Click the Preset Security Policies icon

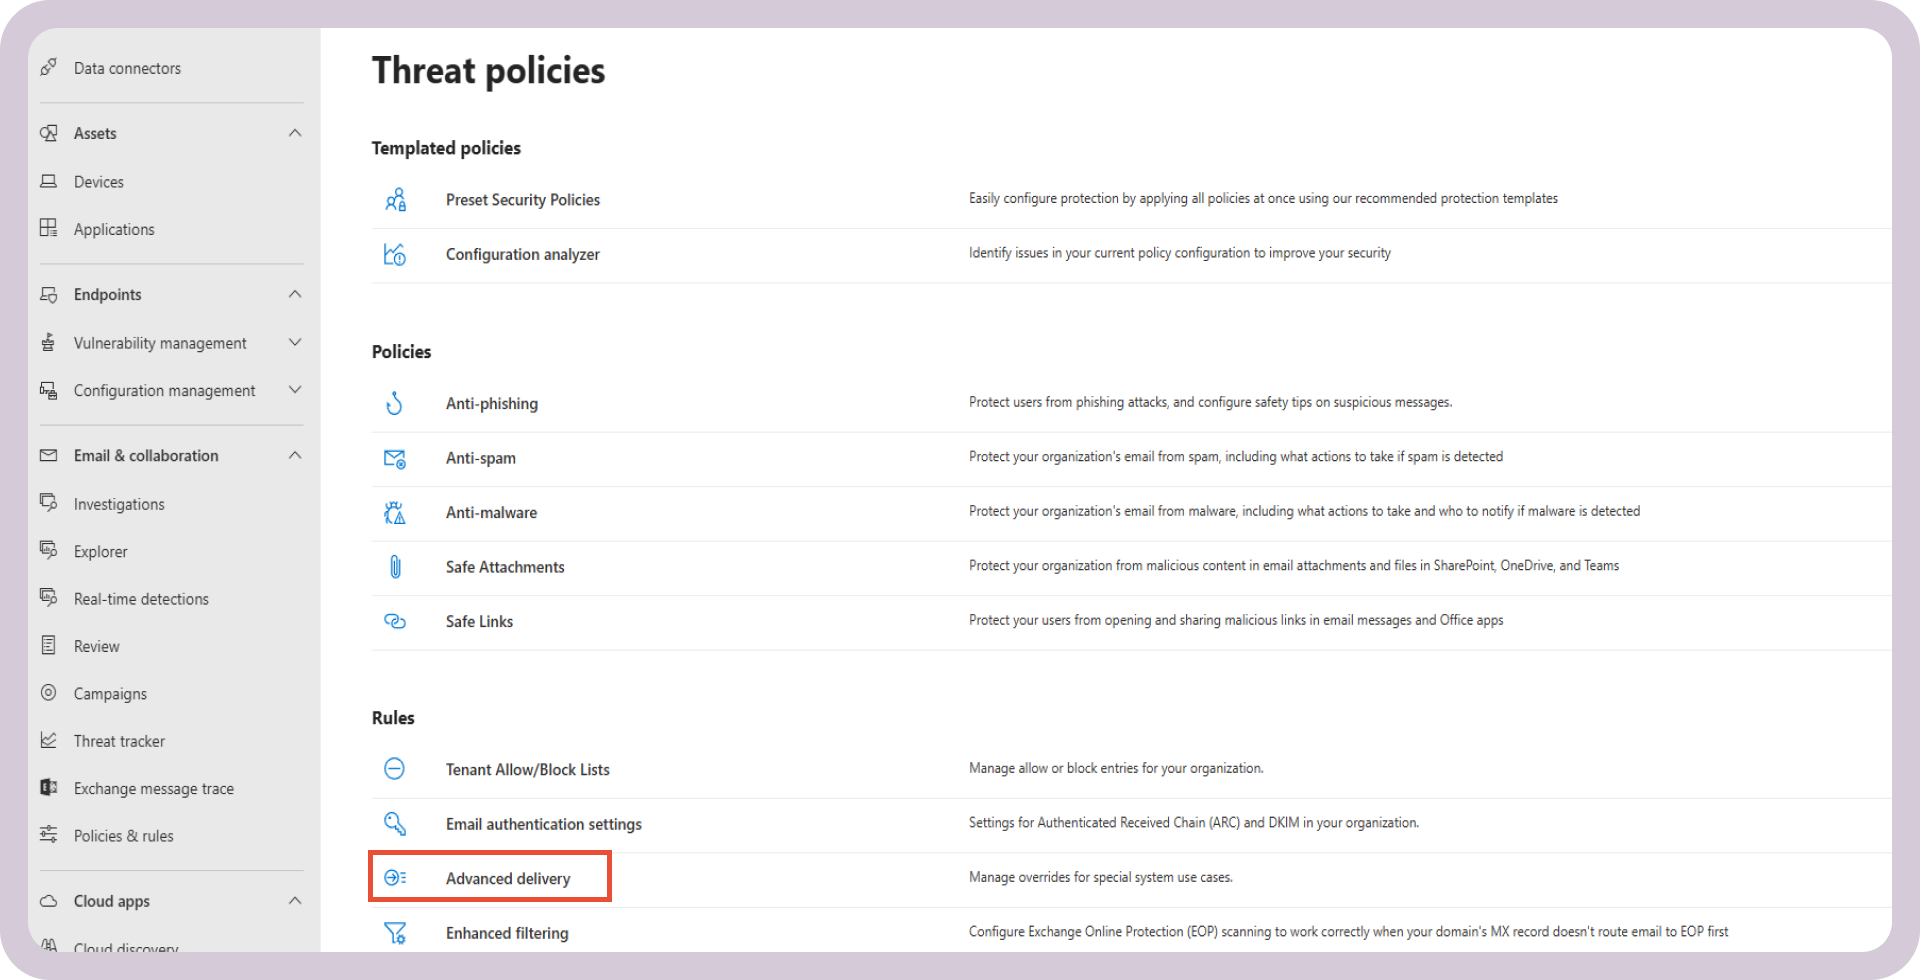[x=395, y=199]
